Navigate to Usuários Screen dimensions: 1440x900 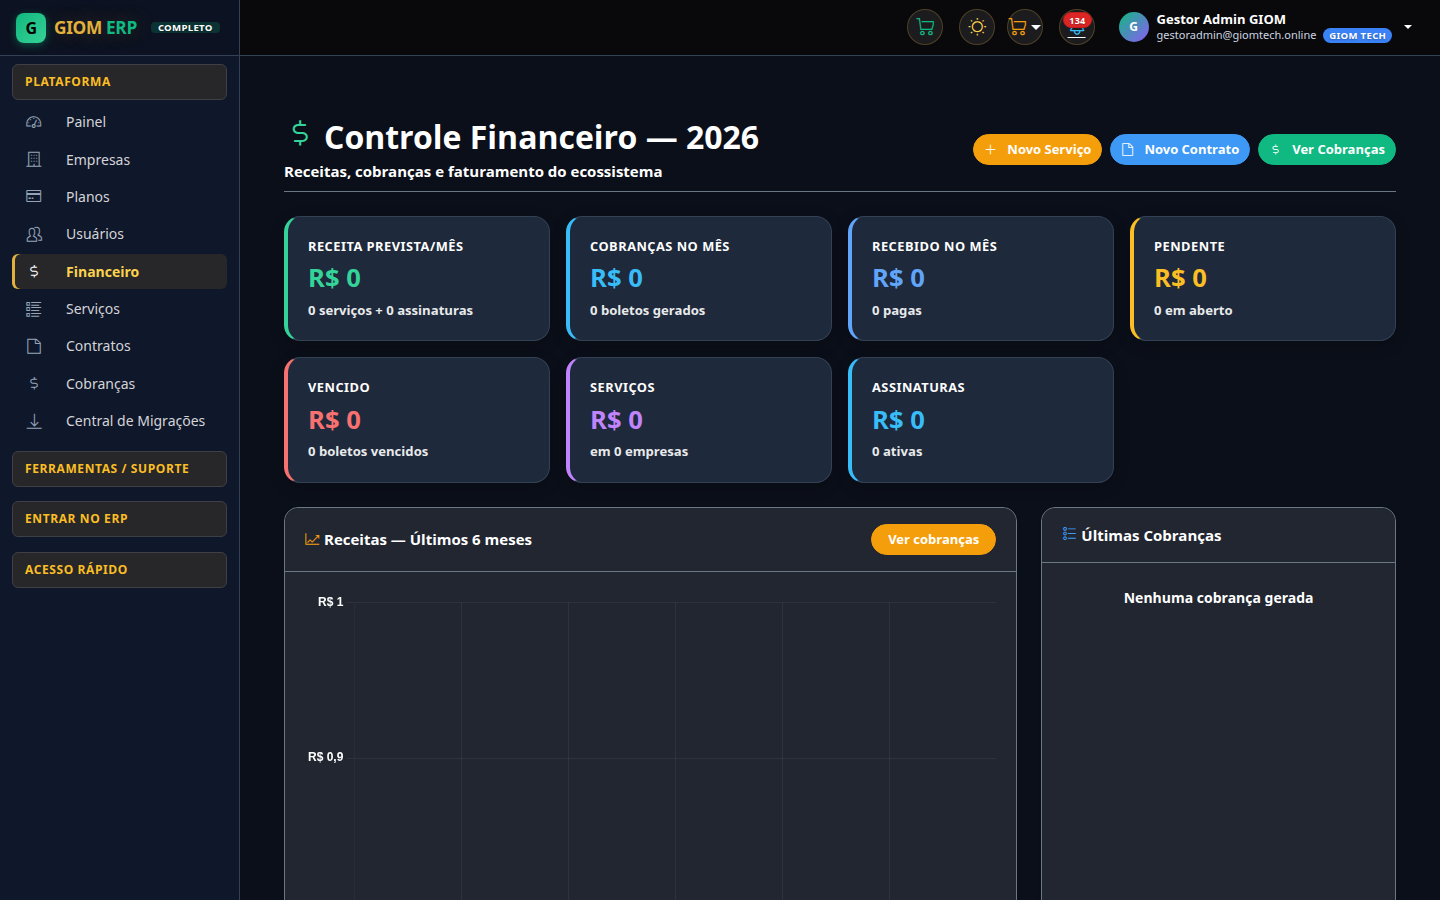tap(119, 234)
